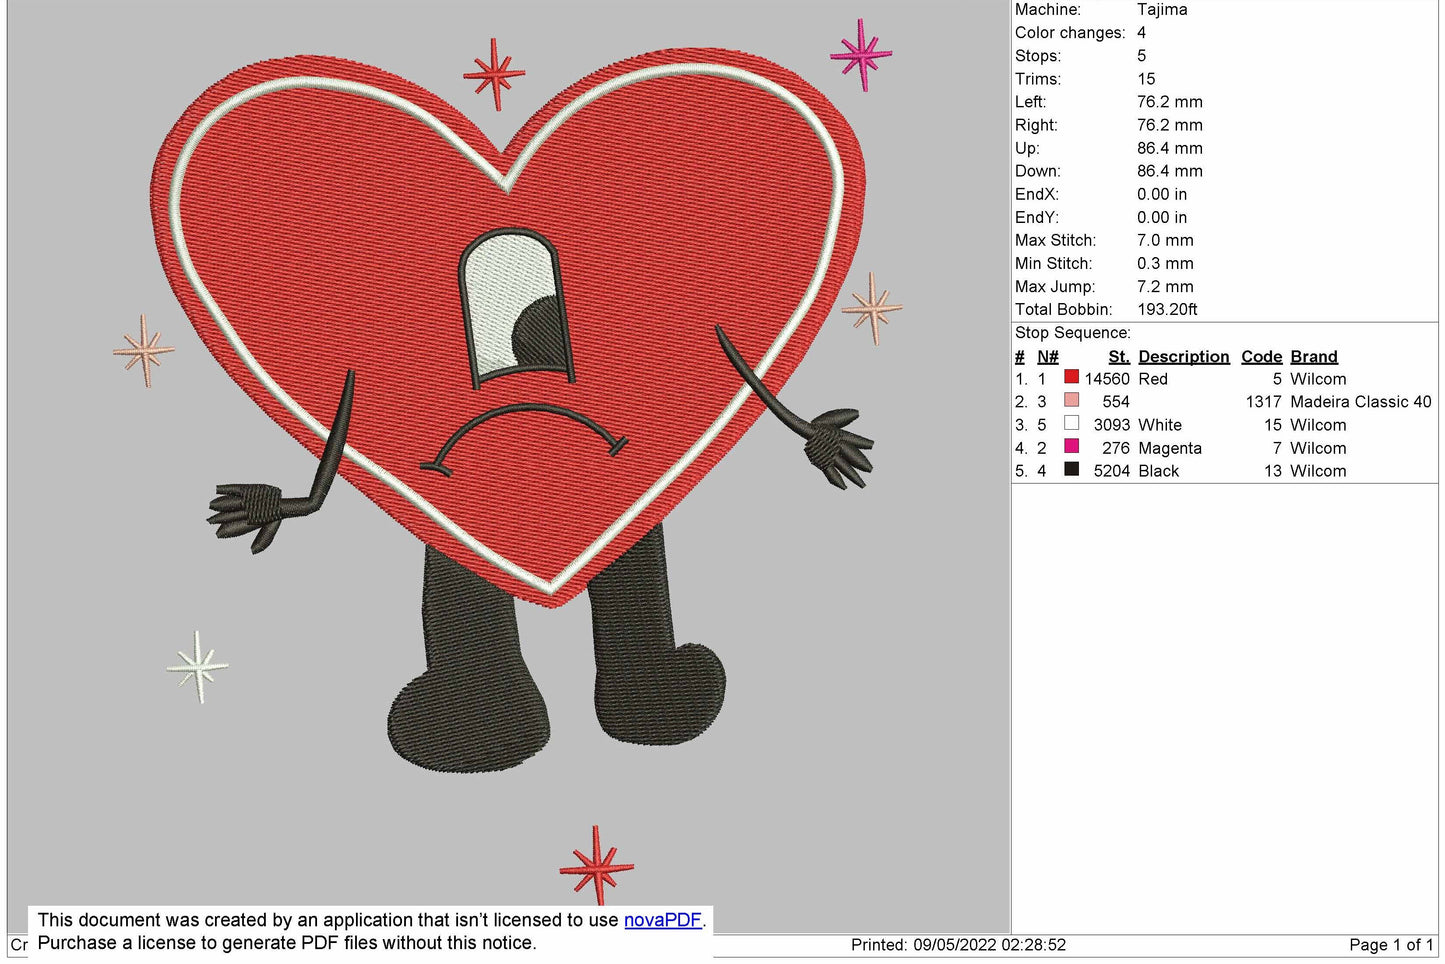Click the Max Jump value 7.2 mm
1445x964 pixels.
(x=1165, y=287)
